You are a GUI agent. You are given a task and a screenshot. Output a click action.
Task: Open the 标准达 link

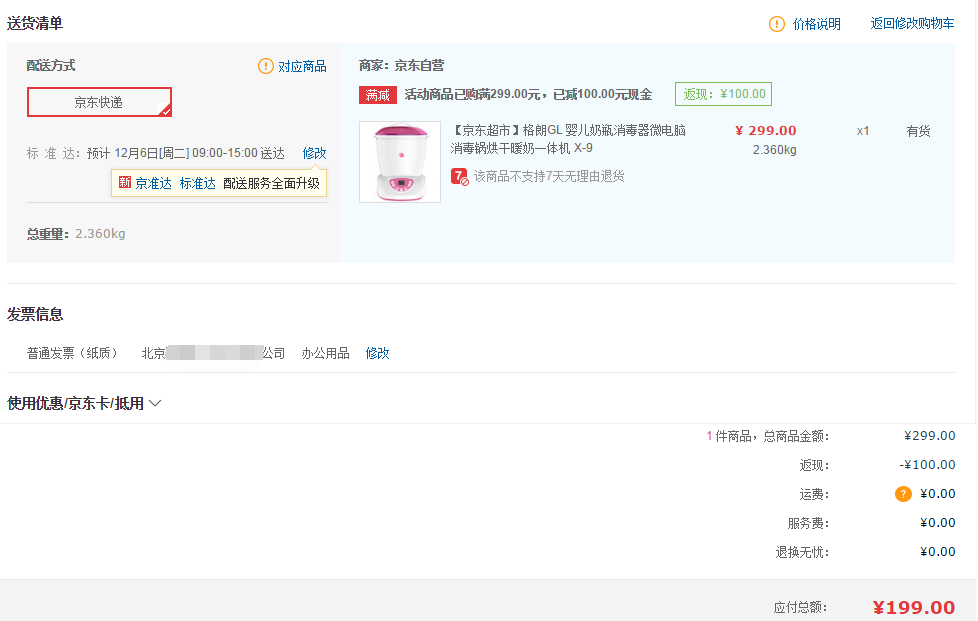(x=198, y=183)
